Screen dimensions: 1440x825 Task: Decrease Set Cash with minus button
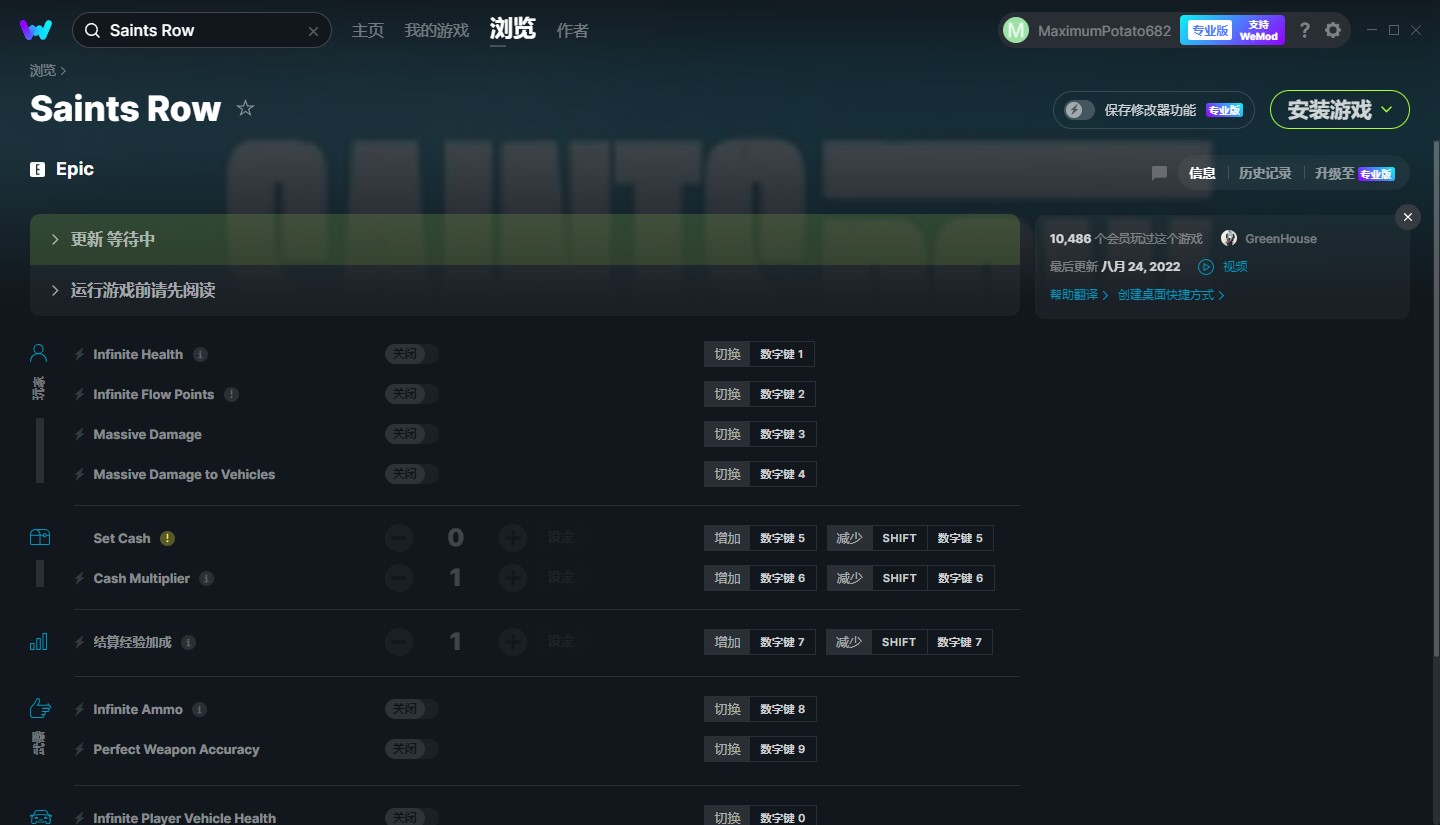(399, 538)
